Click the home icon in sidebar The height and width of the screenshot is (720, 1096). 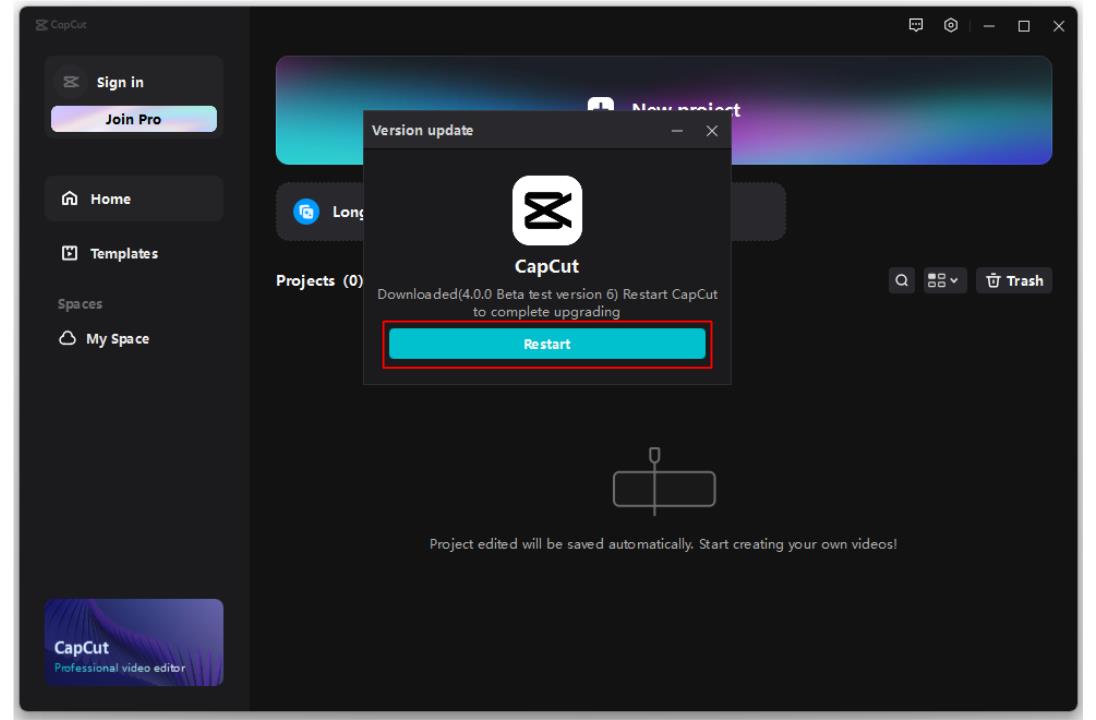click(x=69, y=199)
